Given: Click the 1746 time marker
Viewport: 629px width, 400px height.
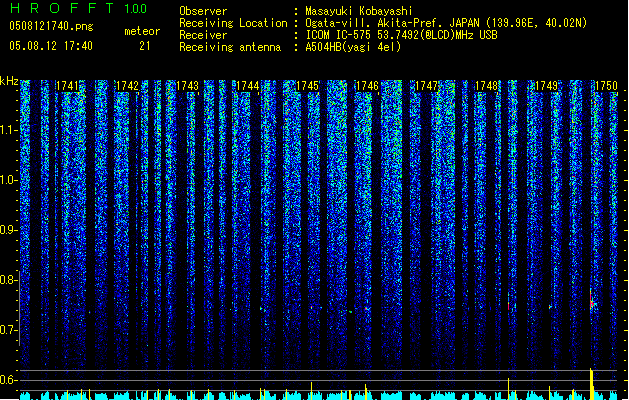Looking at the screenshot, I should (x=367, y=86).
